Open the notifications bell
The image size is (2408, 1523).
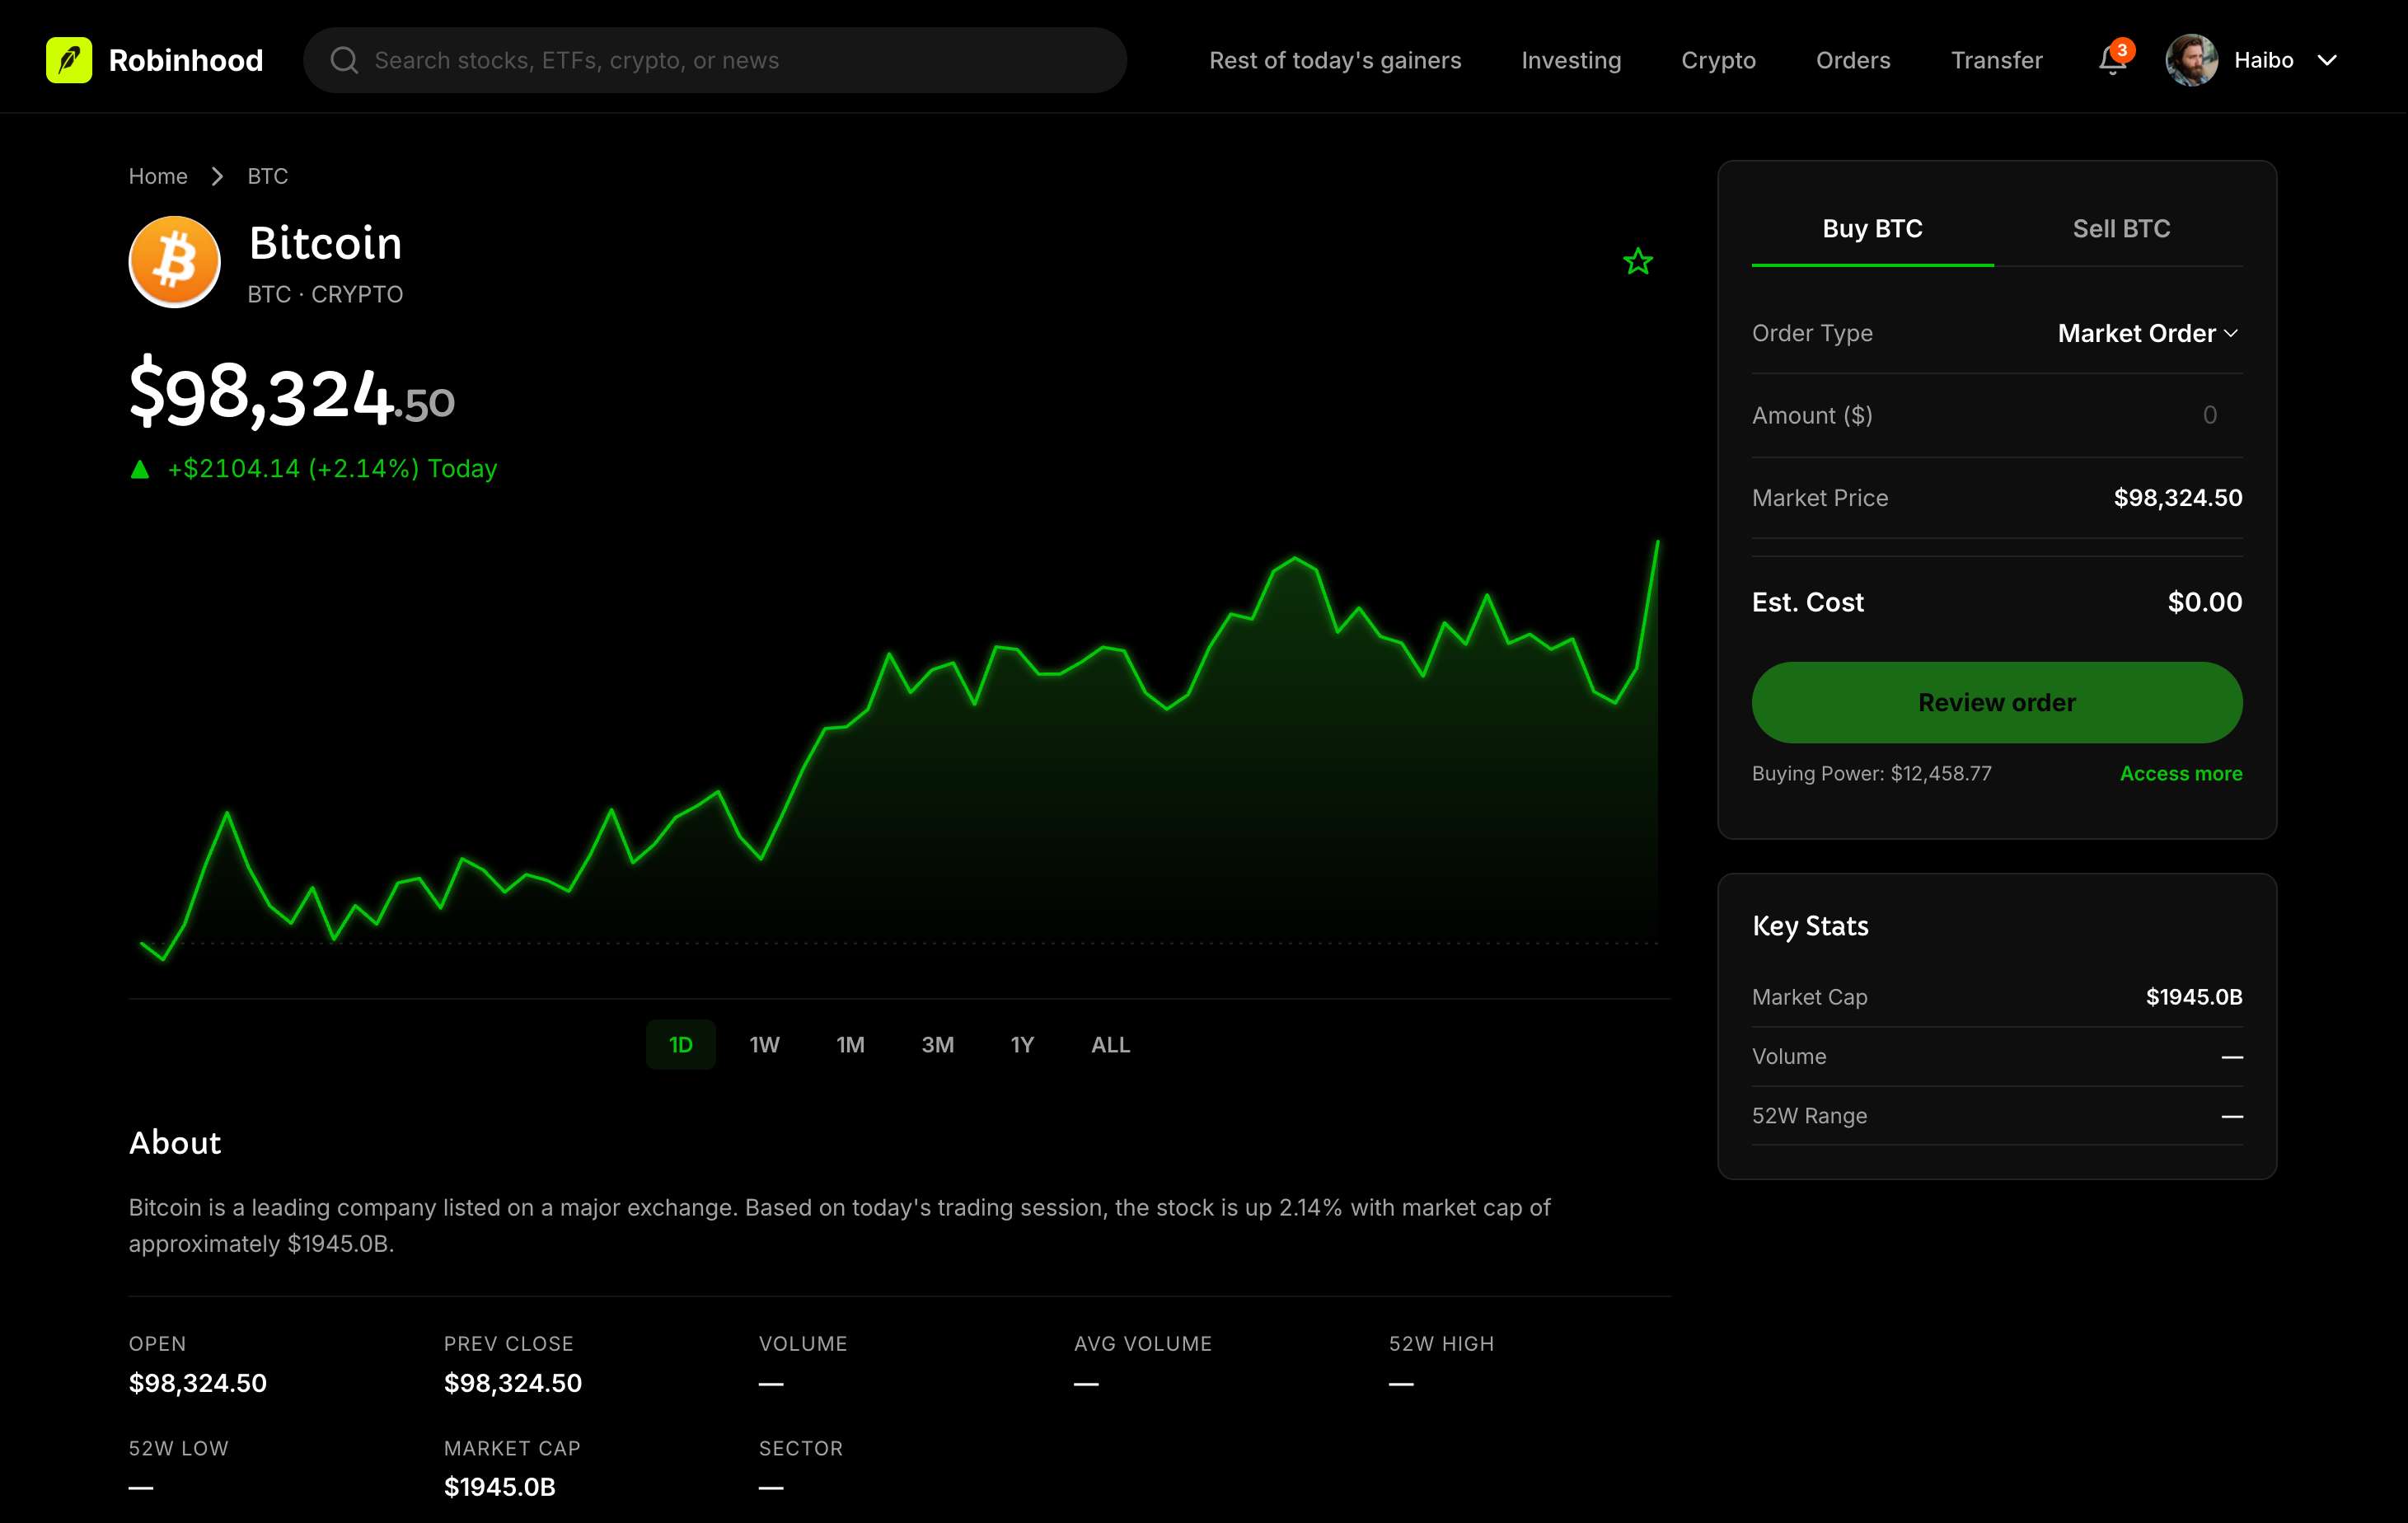pos(2111,60)
